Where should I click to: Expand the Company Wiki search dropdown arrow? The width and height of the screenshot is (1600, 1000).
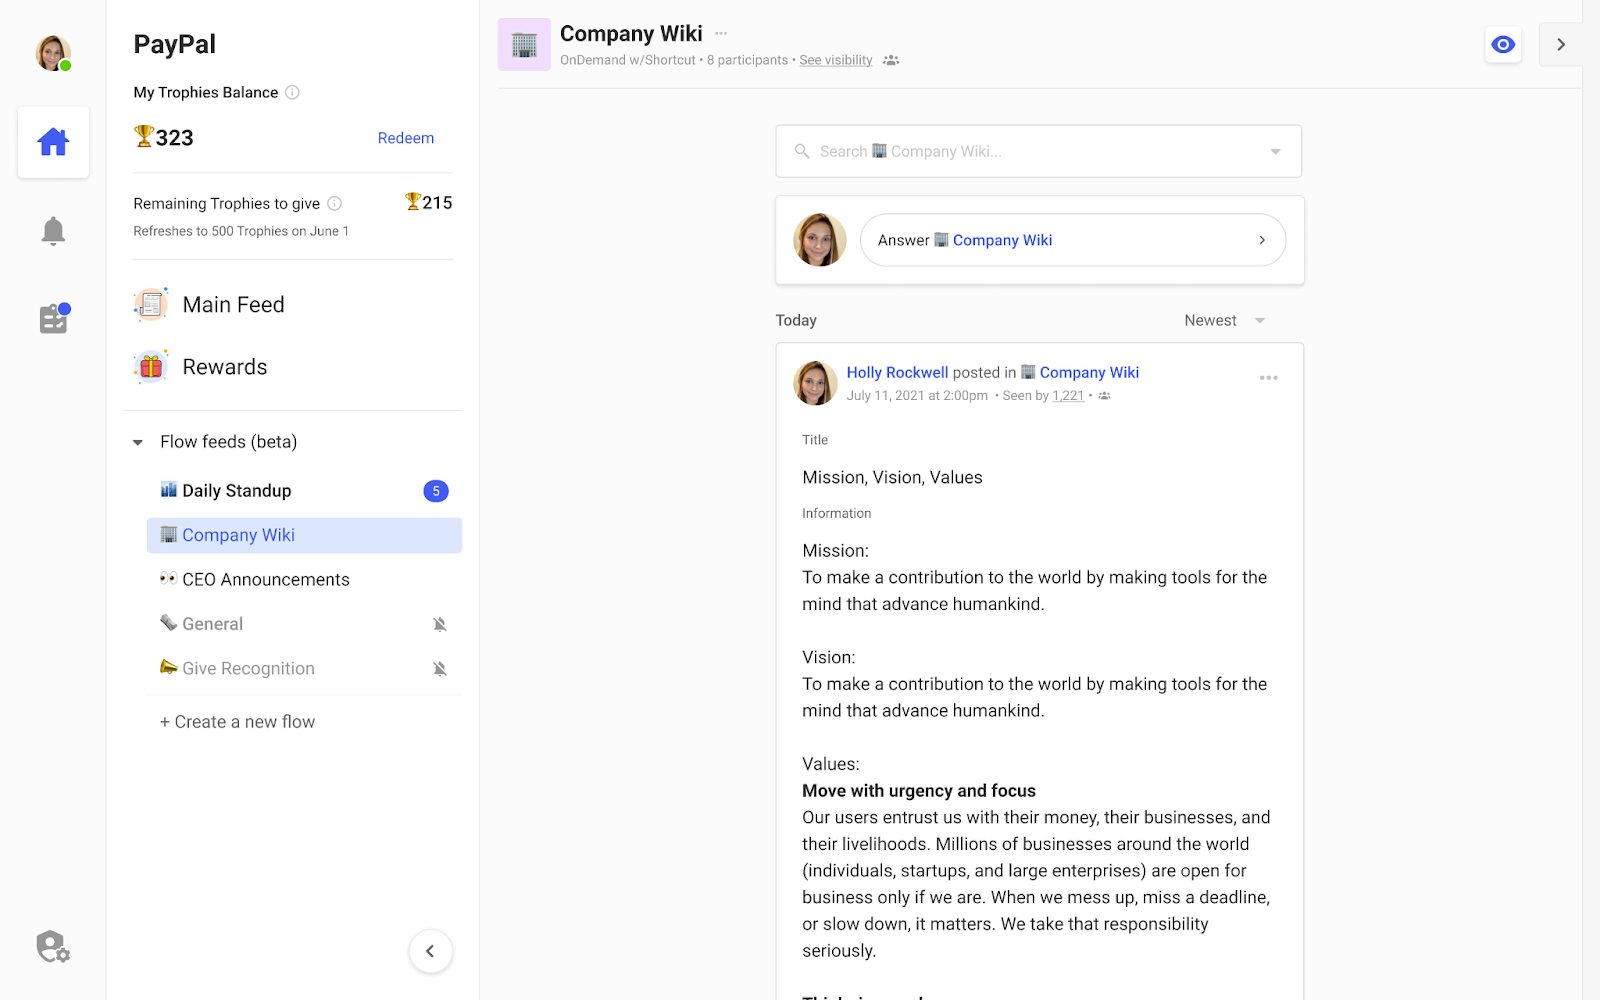coord(1274,151)
